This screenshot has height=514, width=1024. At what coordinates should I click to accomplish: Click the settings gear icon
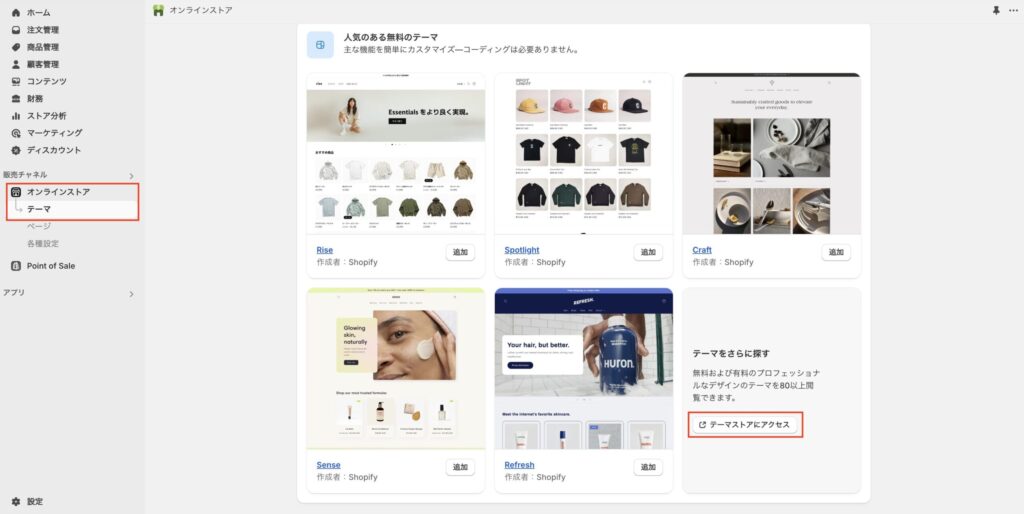coord(16,502)
